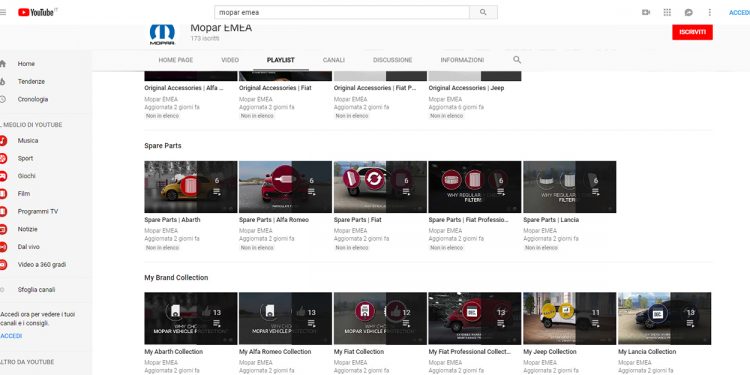Click the Film sidebar icon
Image resolution: width=750 pixels, height=375 pixels.
point(3,194)
